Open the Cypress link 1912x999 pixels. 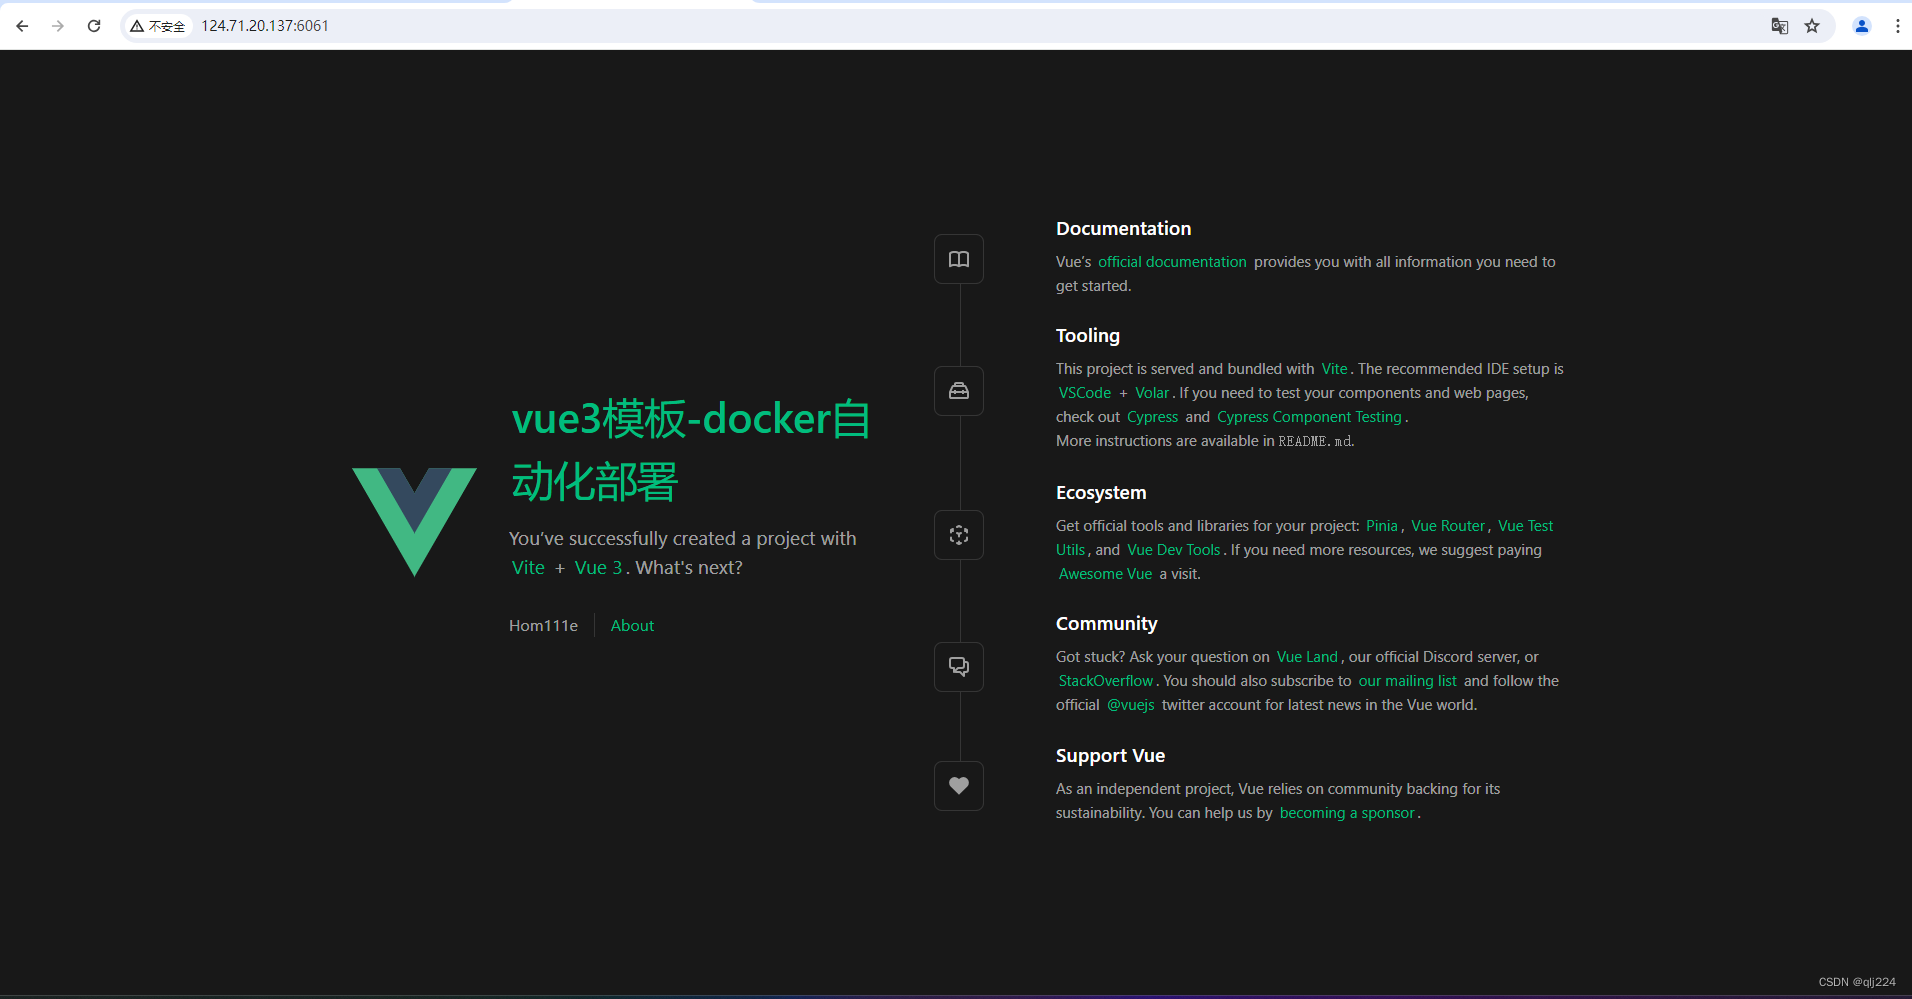point(1152,417)
